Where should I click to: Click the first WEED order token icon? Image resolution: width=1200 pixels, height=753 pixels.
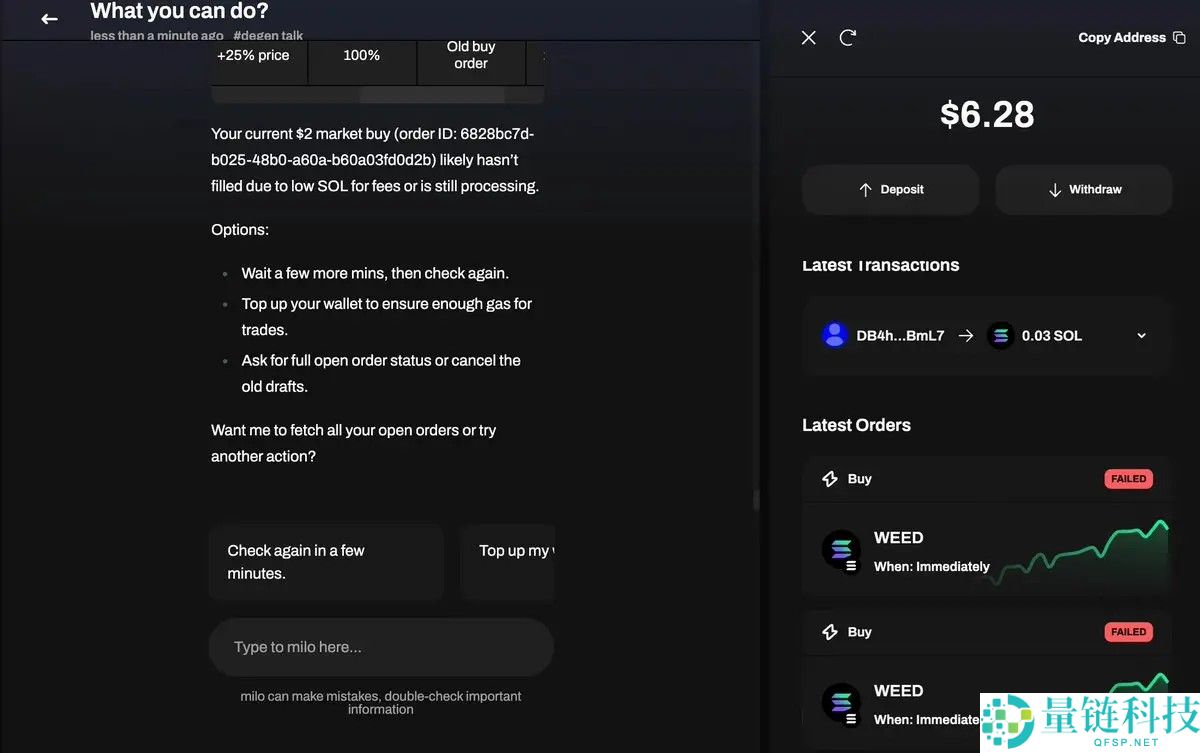coord(841,550)
